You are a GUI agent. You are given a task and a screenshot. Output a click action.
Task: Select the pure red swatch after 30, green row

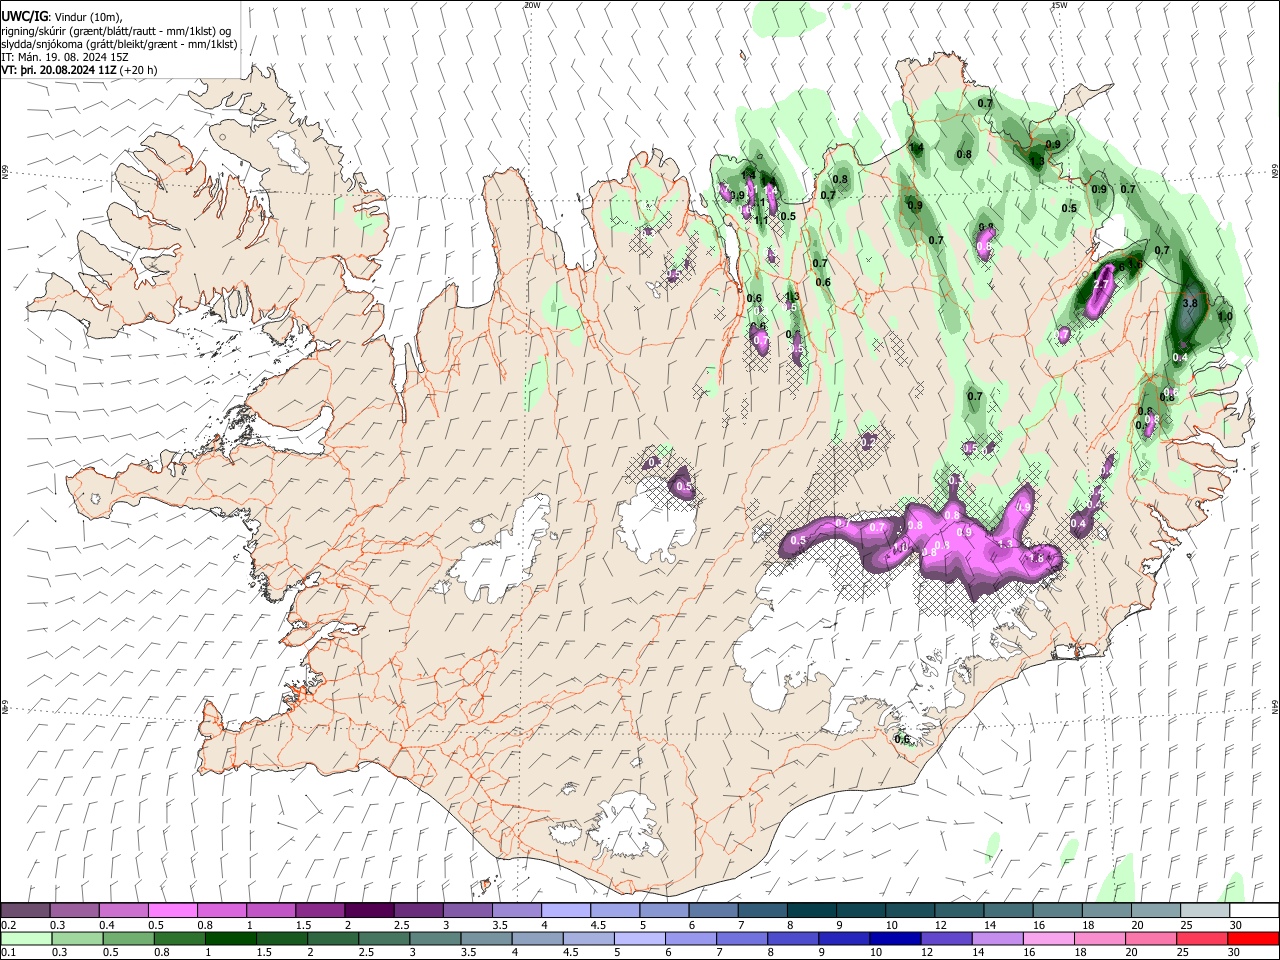coord(1254,938)
